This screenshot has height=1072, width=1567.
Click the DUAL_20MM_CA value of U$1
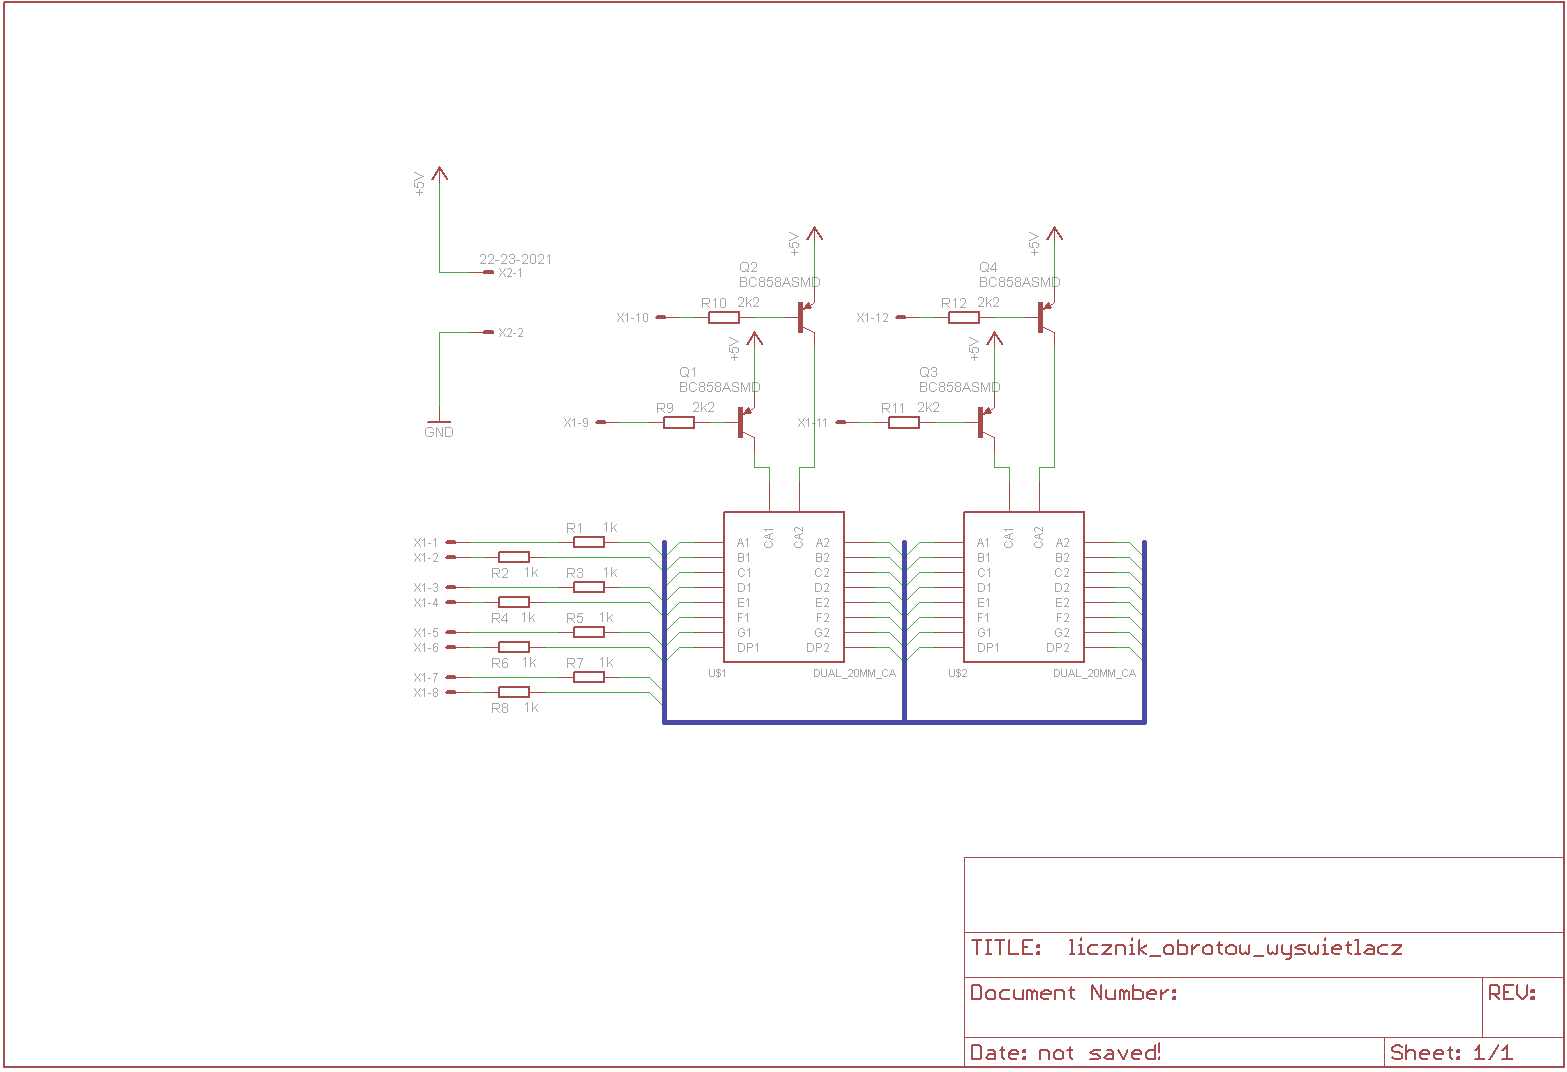[854, 673]
